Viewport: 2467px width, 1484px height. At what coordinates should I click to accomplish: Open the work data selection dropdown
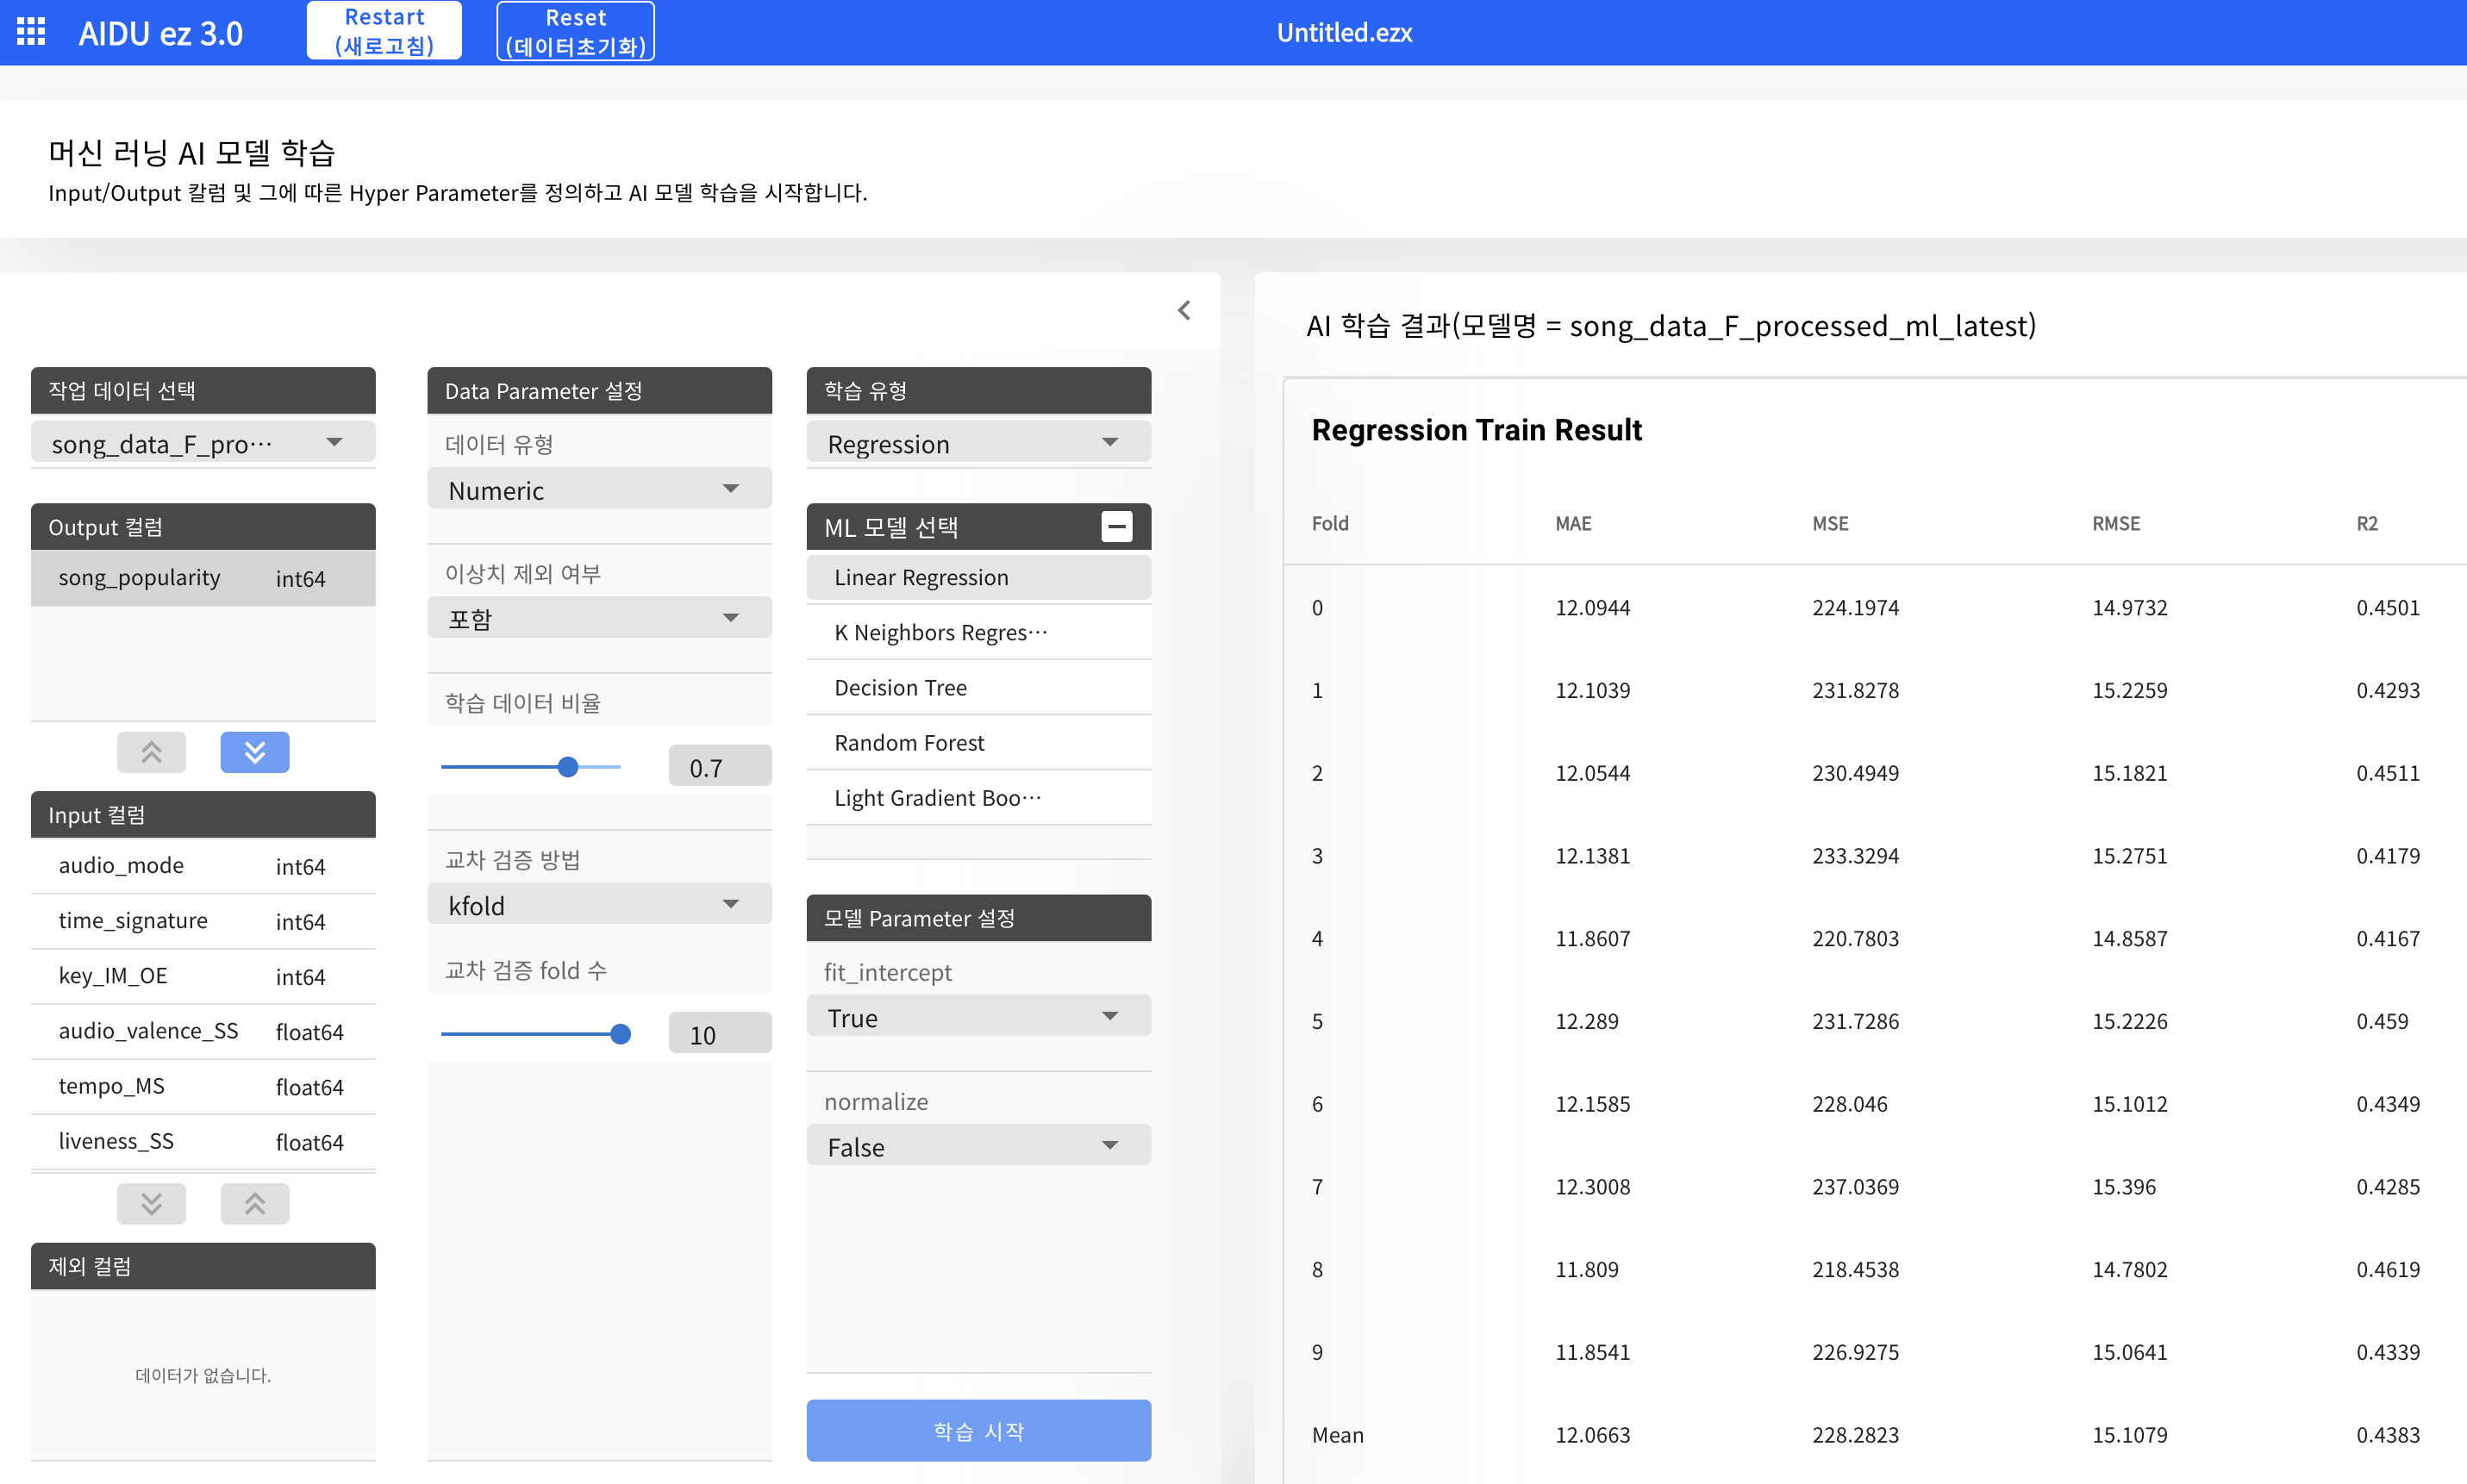[203, 443]
